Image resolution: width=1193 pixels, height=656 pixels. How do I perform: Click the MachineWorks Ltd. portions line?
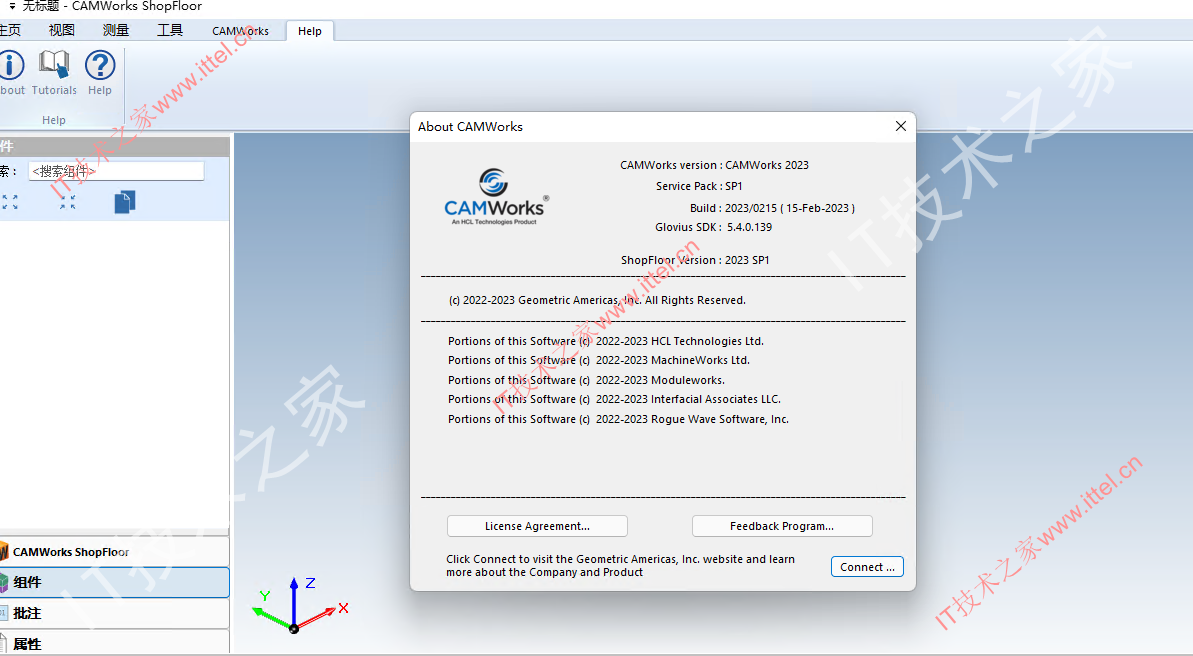click(599, 360)
